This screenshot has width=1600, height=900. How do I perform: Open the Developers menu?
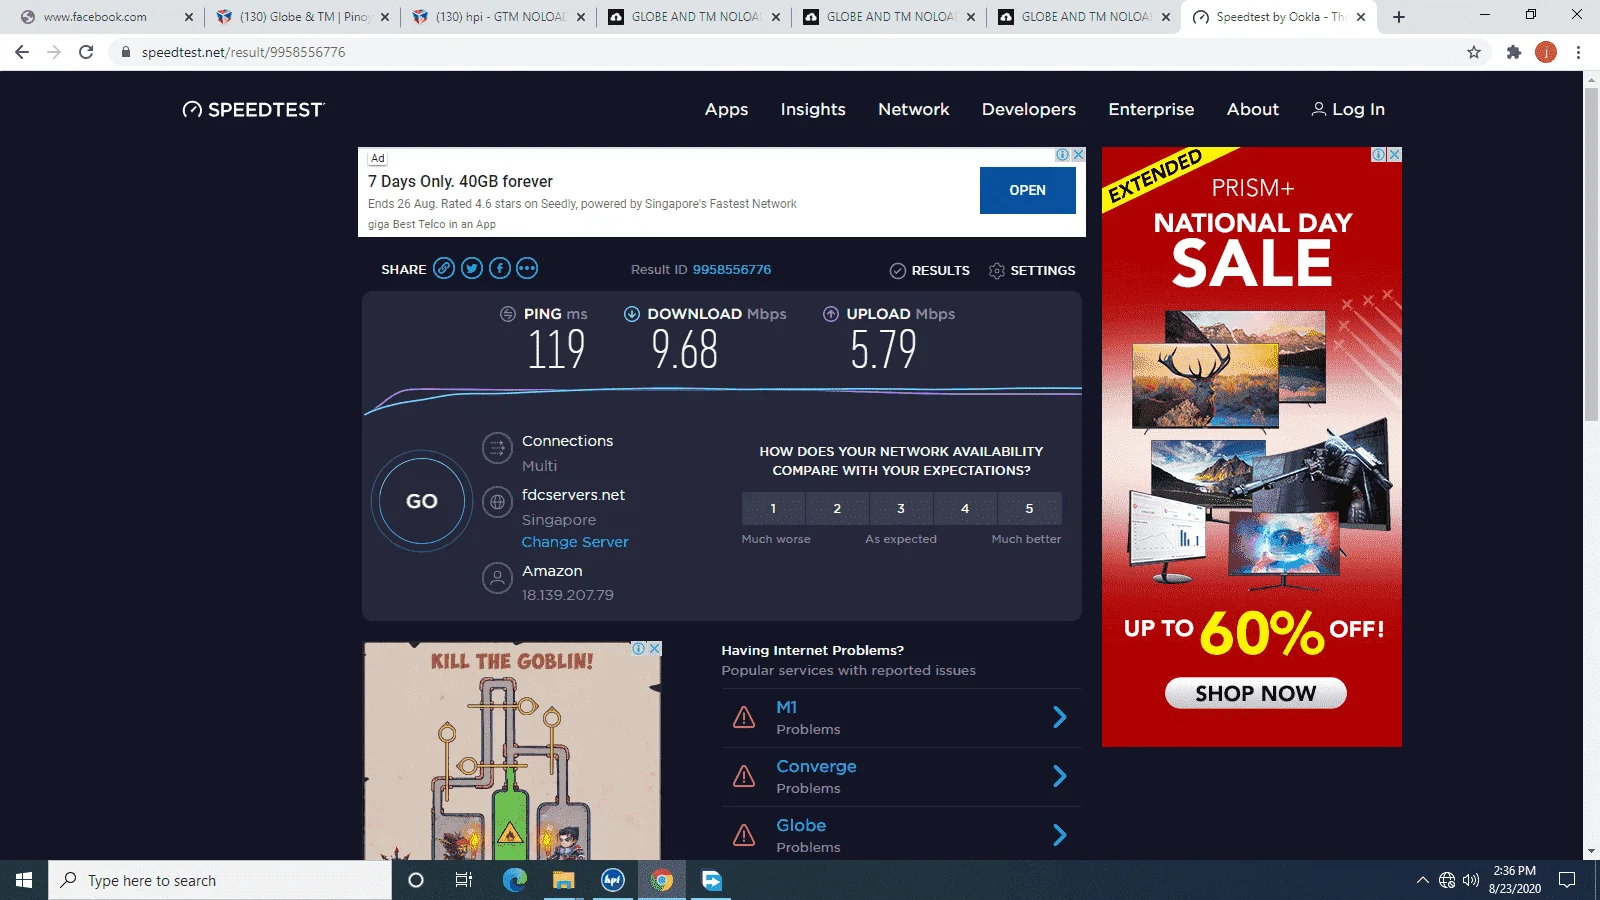click(1029, 109)
